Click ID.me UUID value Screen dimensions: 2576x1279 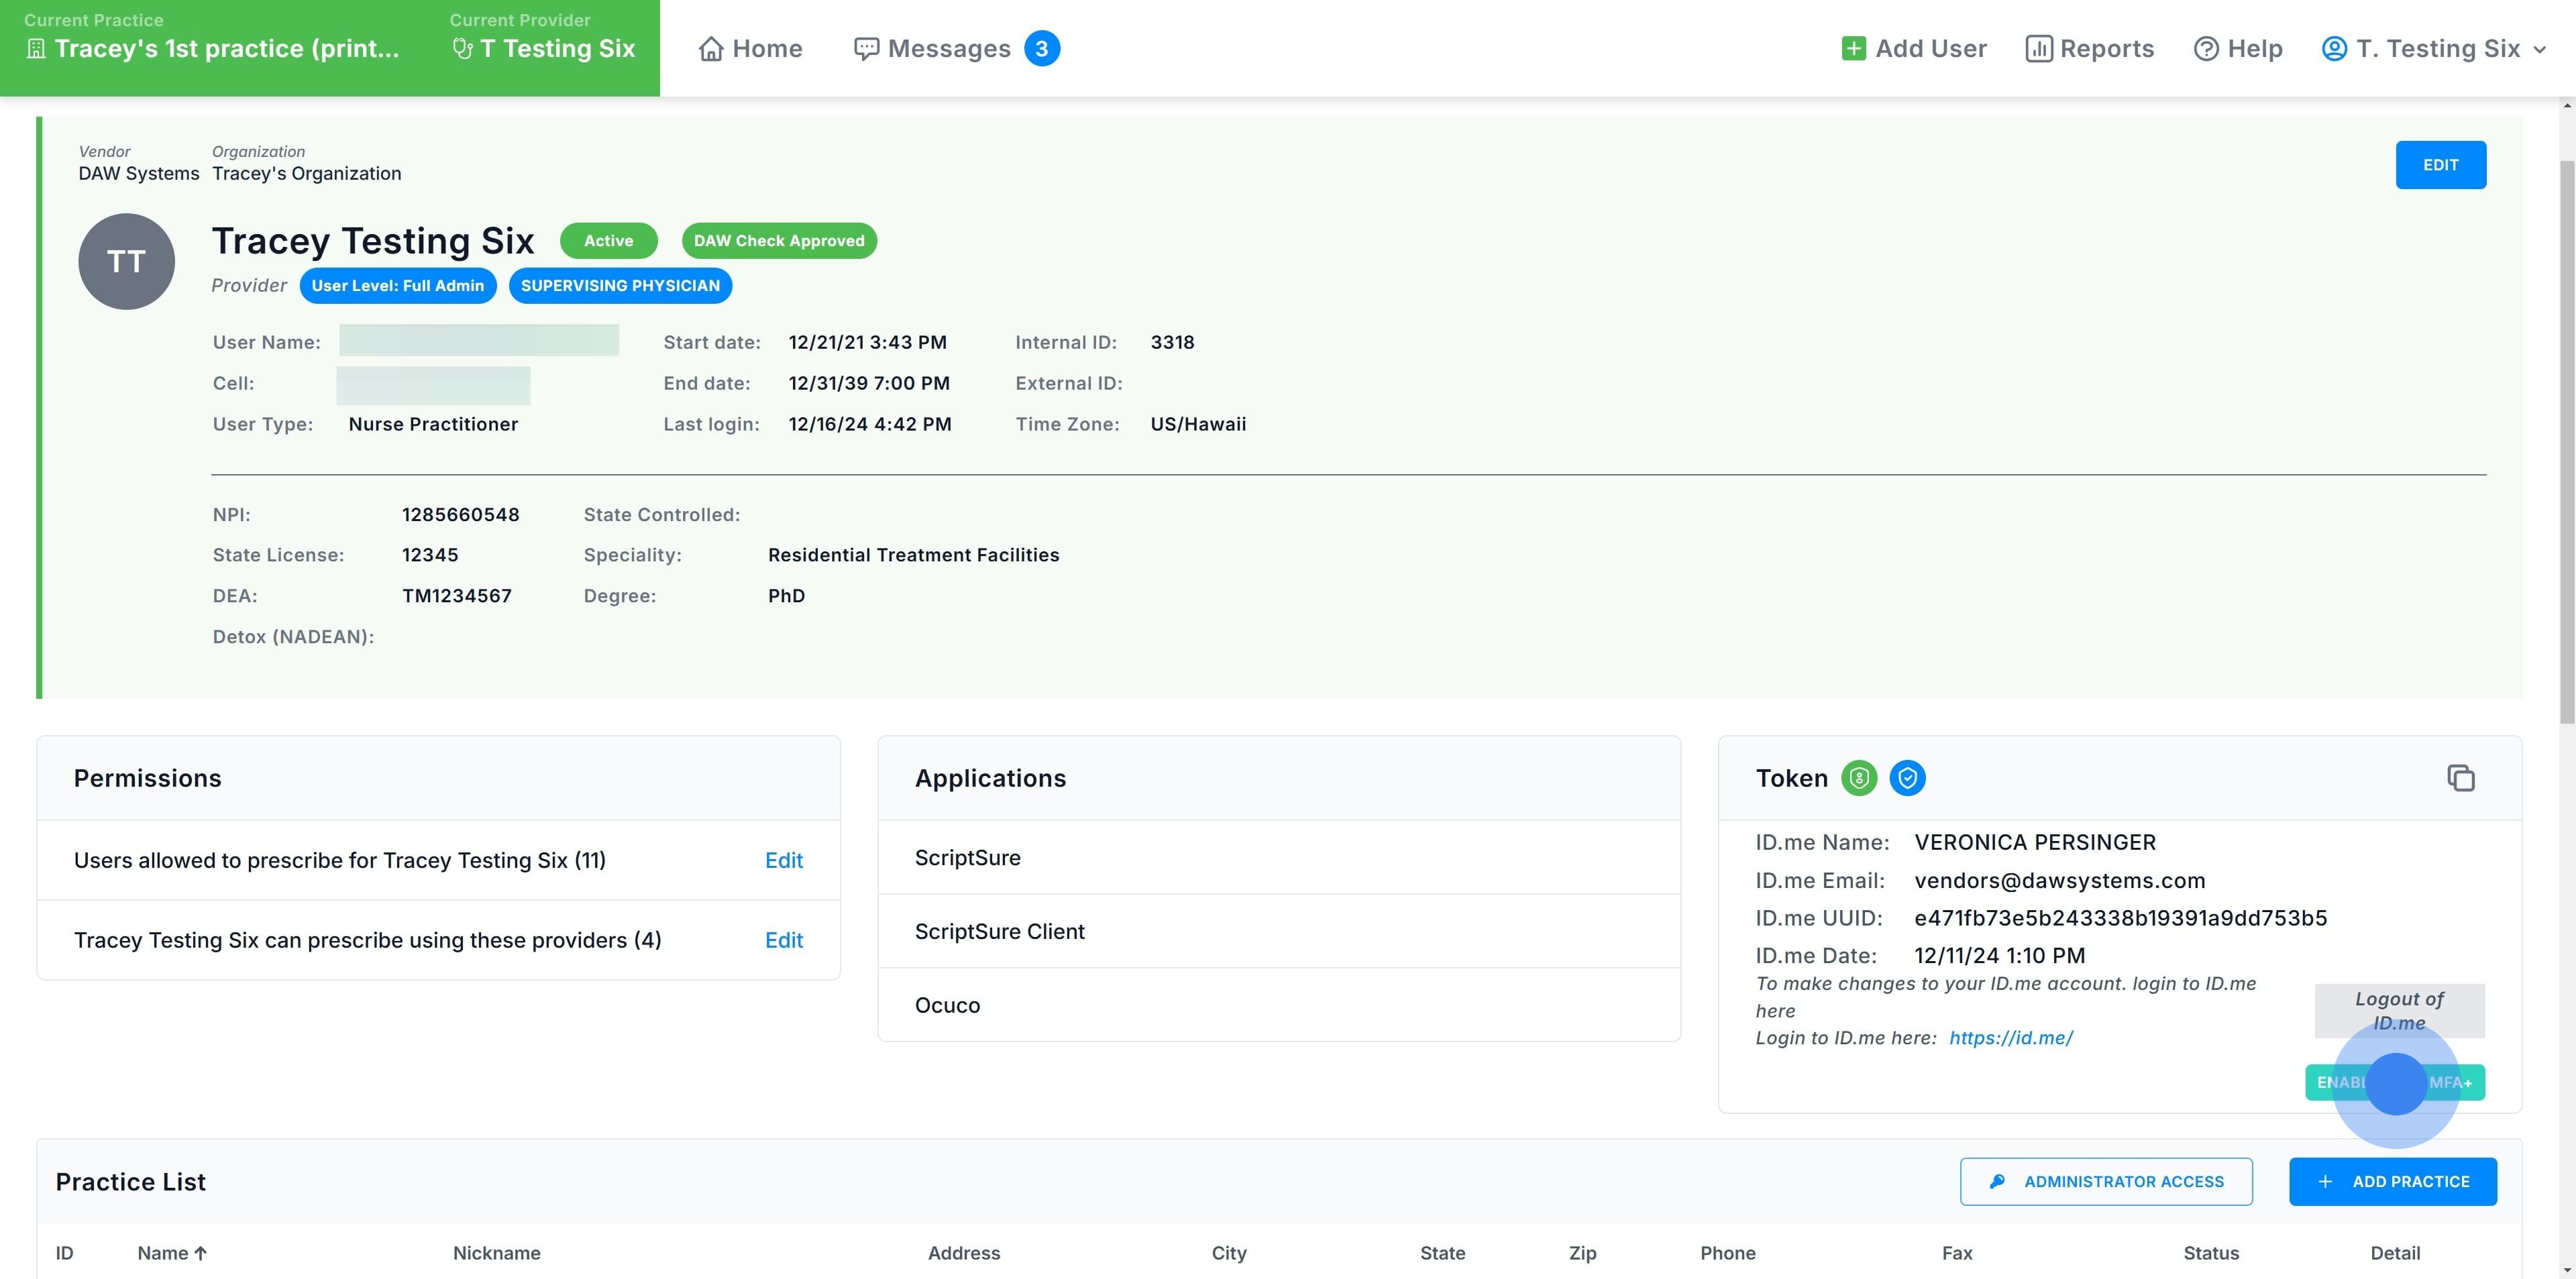click(x=2120, y=918)
